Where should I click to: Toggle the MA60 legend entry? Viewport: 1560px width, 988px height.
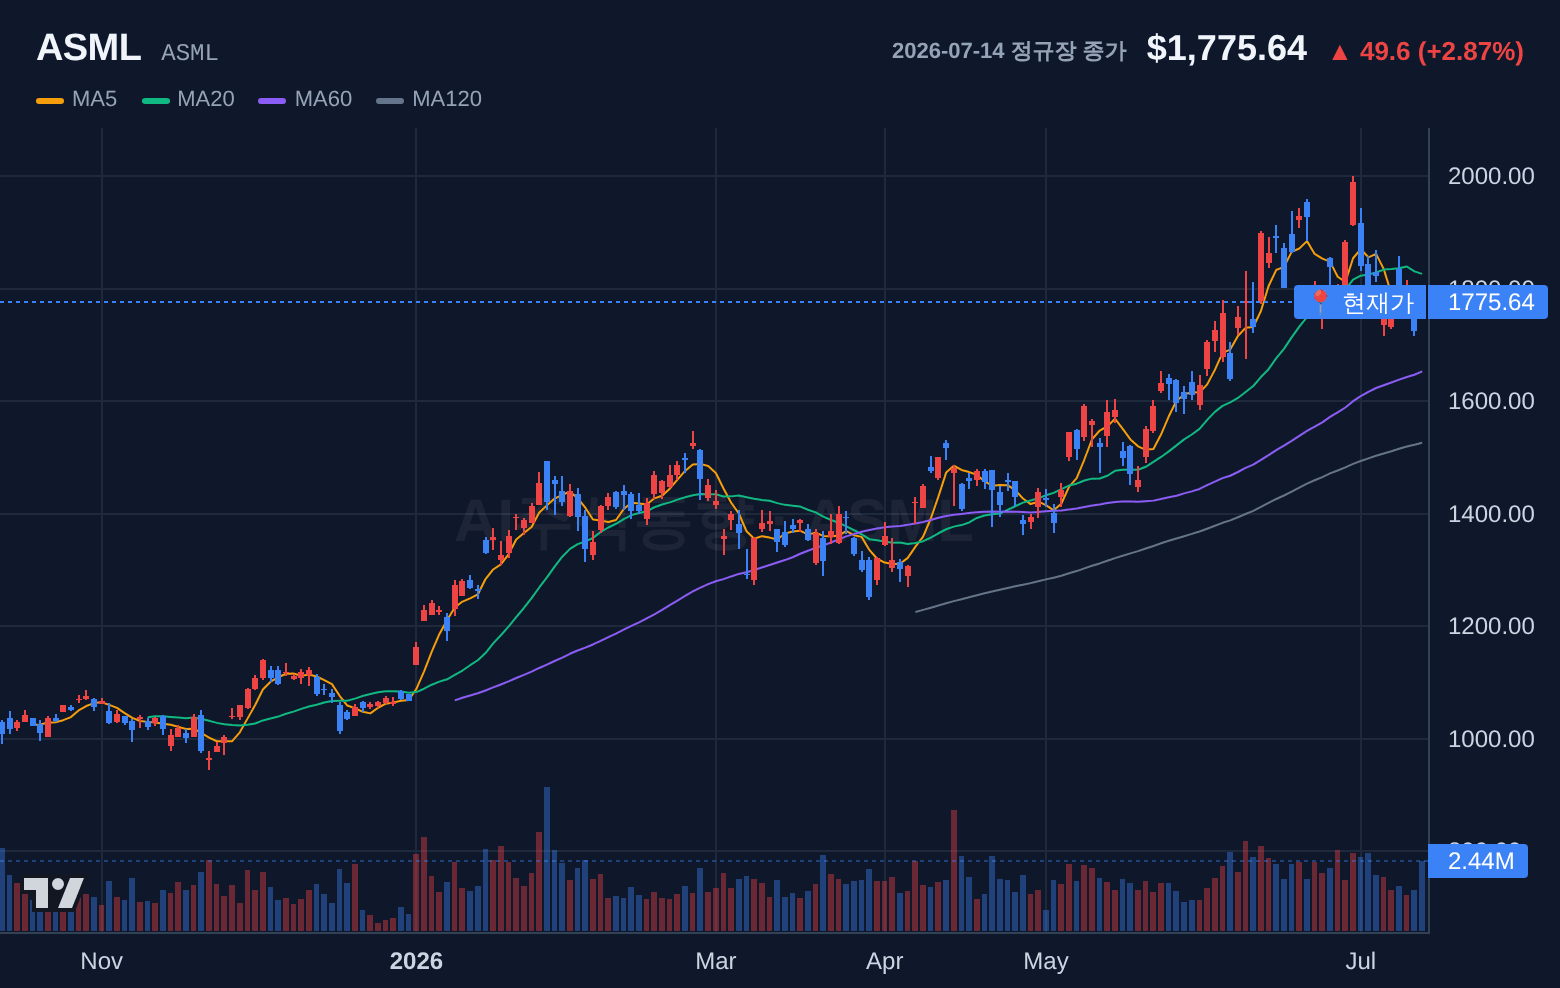click(305, 99)
